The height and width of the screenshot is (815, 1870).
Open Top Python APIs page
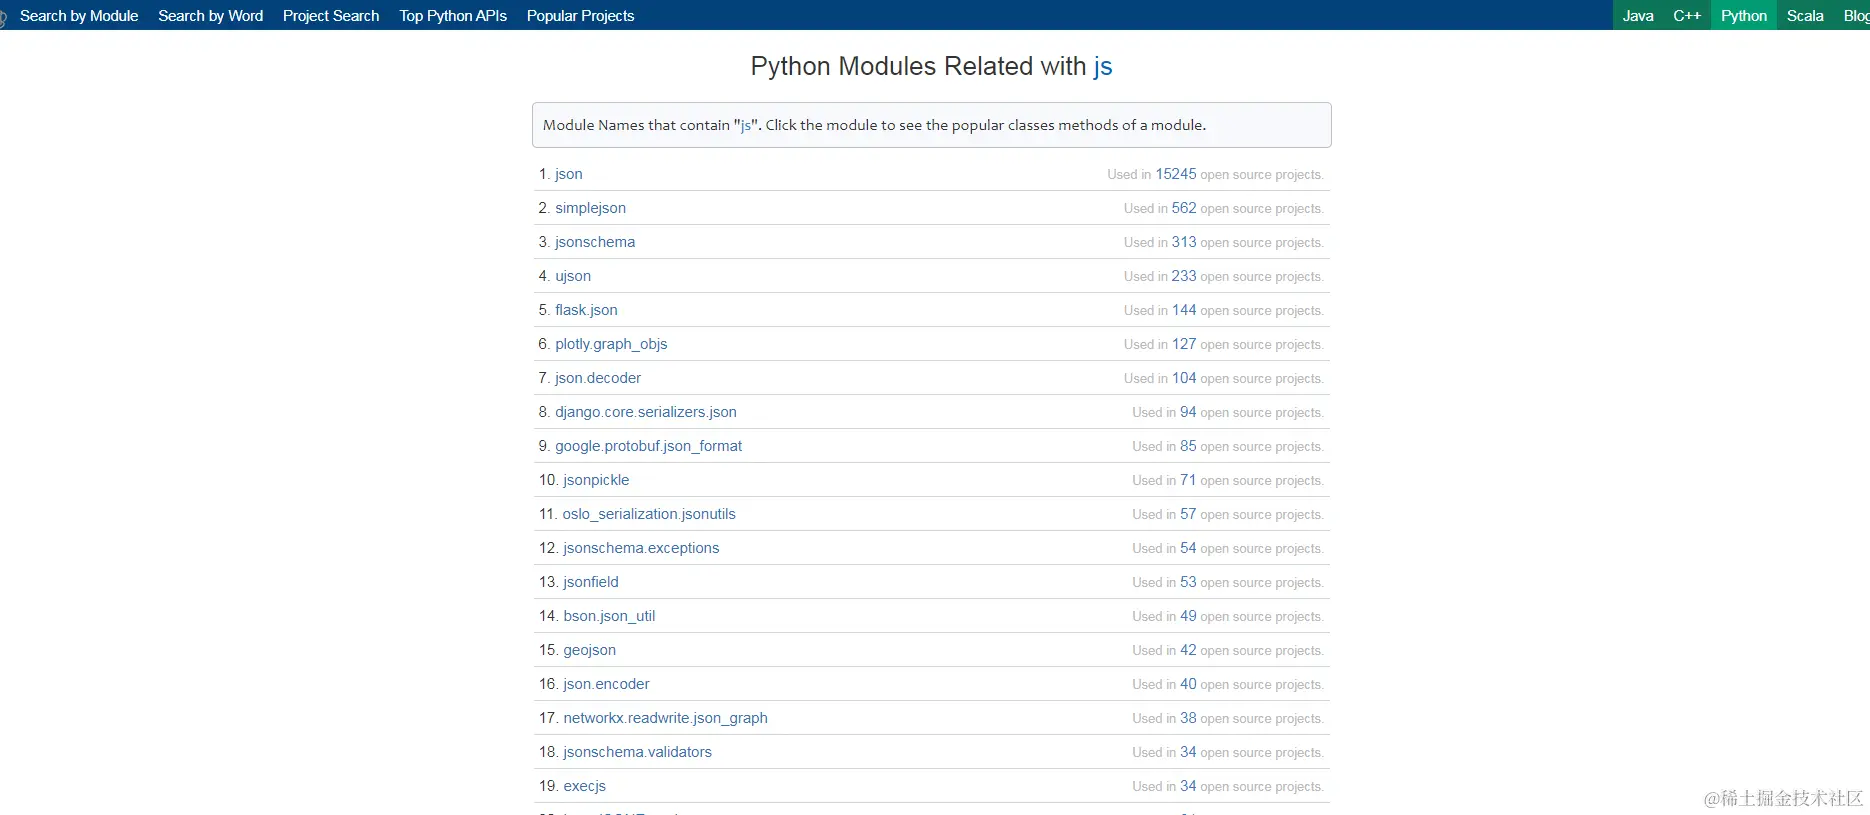[453, 16]
